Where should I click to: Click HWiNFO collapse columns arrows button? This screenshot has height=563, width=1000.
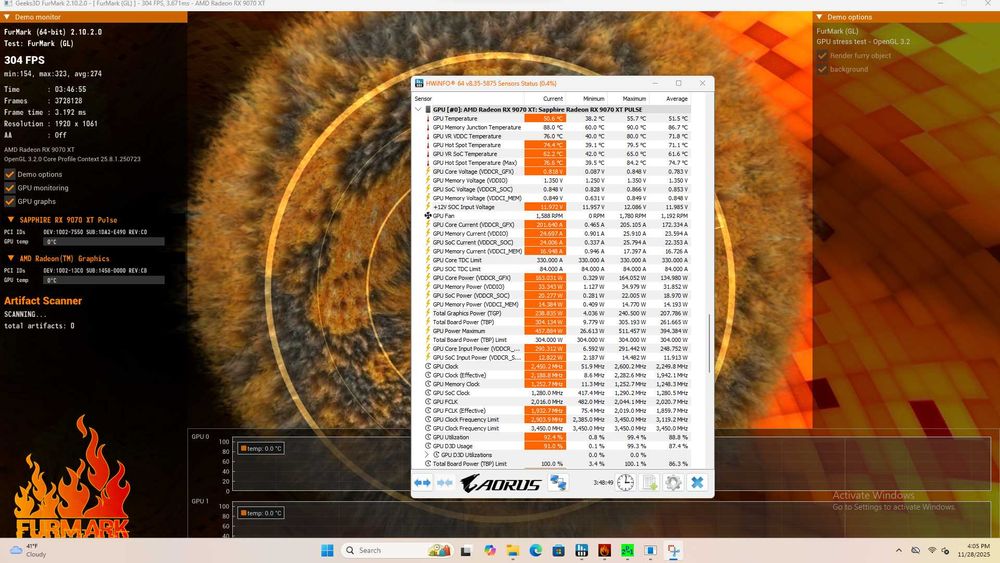pyautogui.click(x=445, y=483)
